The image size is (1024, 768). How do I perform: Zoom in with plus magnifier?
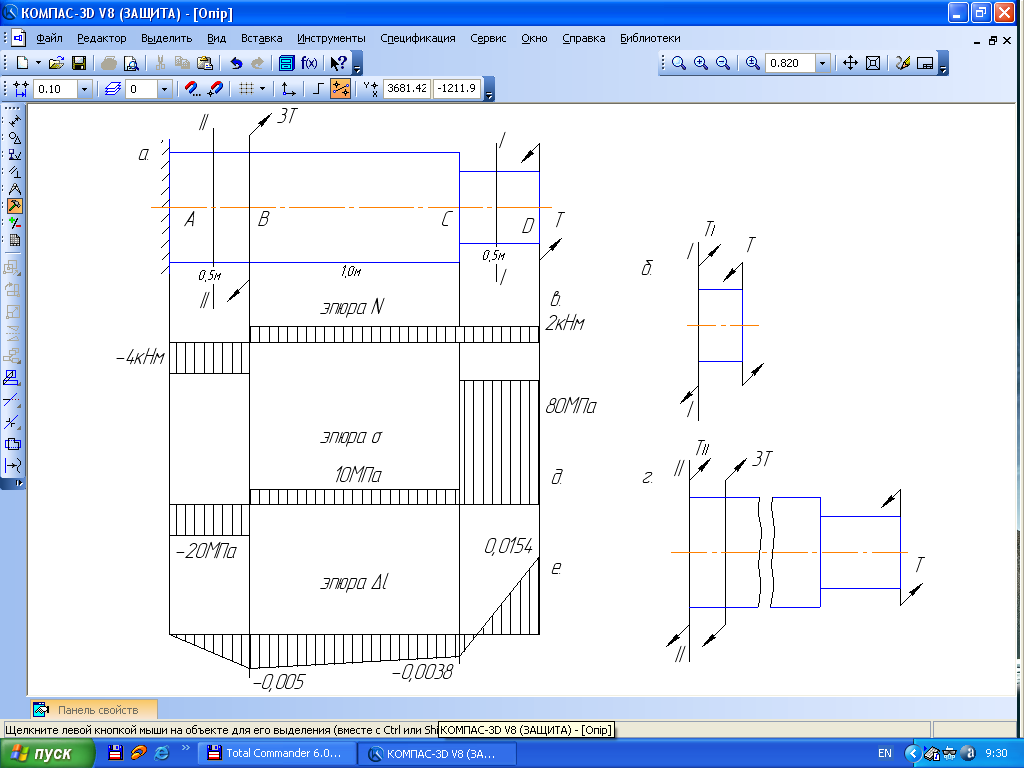(701, 63)
